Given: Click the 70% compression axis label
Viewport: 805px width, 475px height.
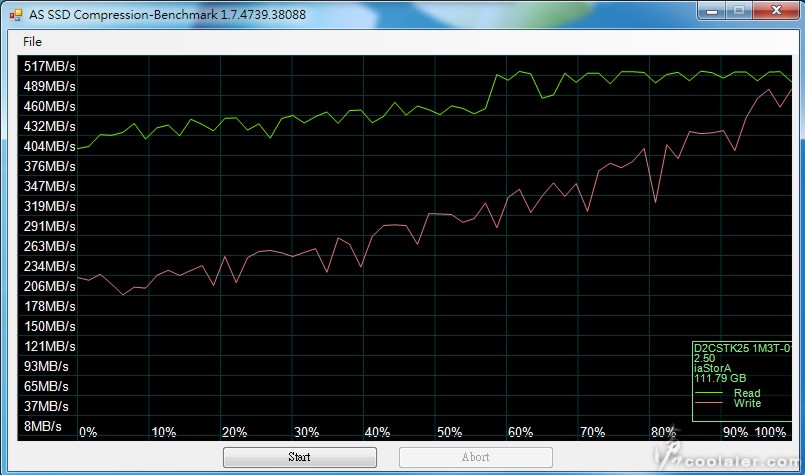Looking at the screenshot, I should pyautogui.click(x=592, y=432).
